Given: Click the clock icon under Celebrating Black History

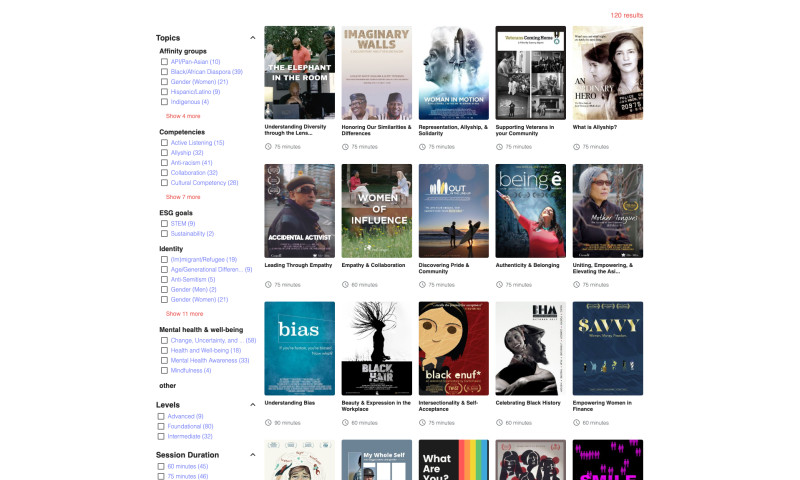Looking at the screenshot, I should [x=499, y=422].
